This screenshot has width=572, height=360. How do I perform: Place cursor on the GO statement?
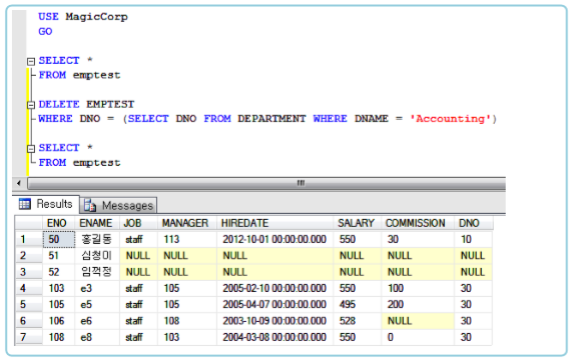coord(45,31)
